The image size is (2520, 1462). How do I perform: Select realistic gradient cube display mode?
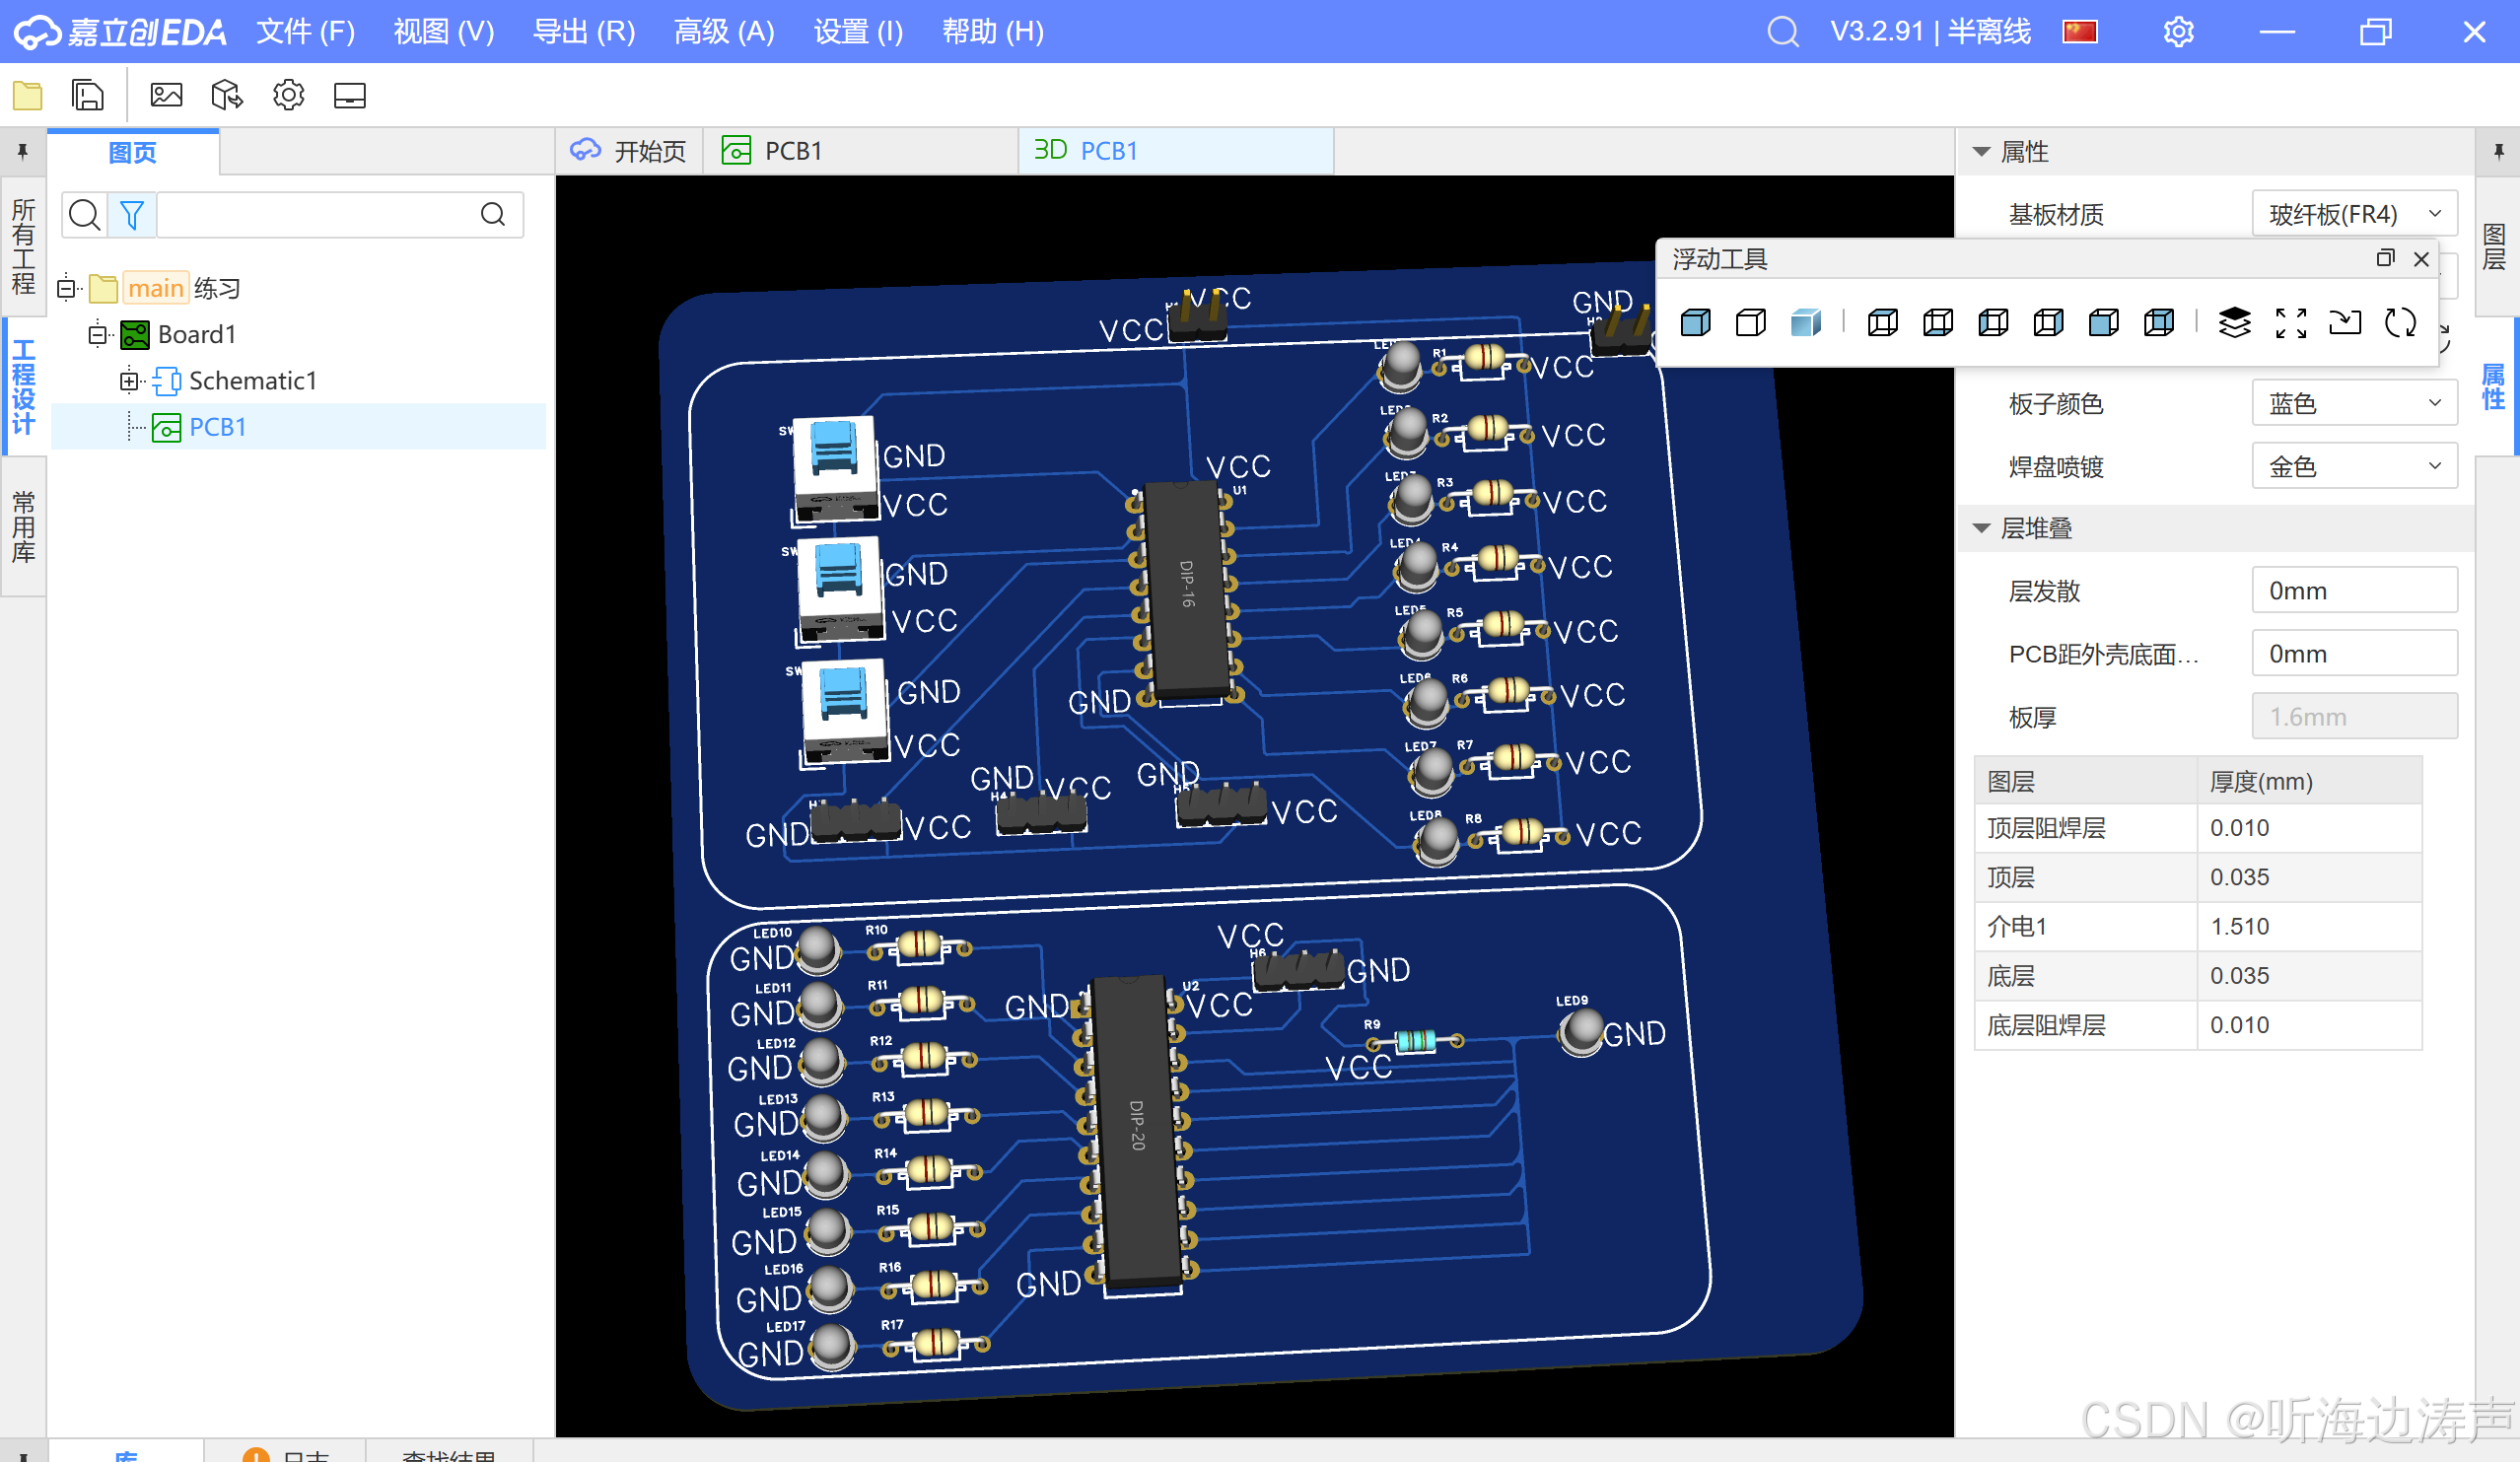tap(1806, 322)
